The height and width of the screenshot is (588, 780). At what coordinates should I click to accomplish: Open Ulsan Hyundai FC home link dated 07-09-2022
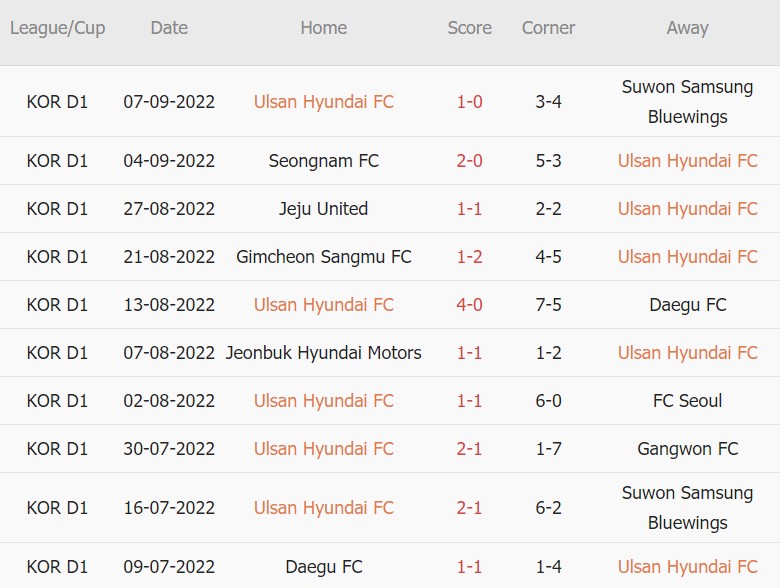coord(324,101)
